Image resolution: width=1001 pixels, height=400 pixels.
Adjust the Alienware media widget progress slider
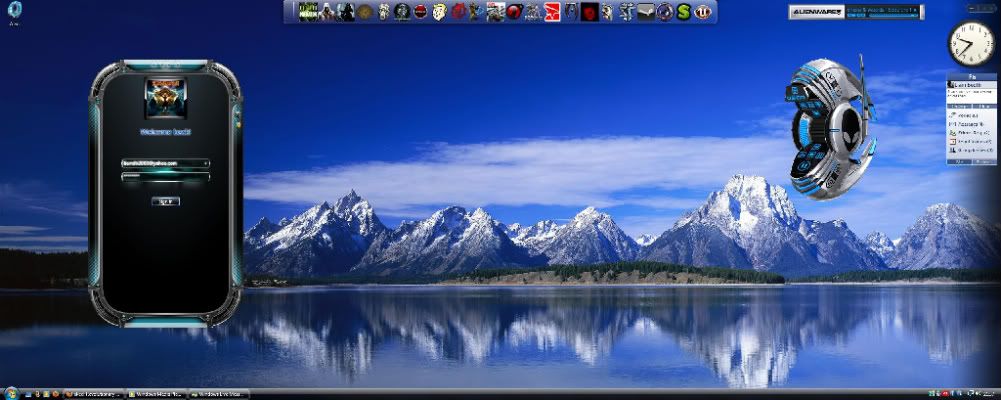coord(893,15)
